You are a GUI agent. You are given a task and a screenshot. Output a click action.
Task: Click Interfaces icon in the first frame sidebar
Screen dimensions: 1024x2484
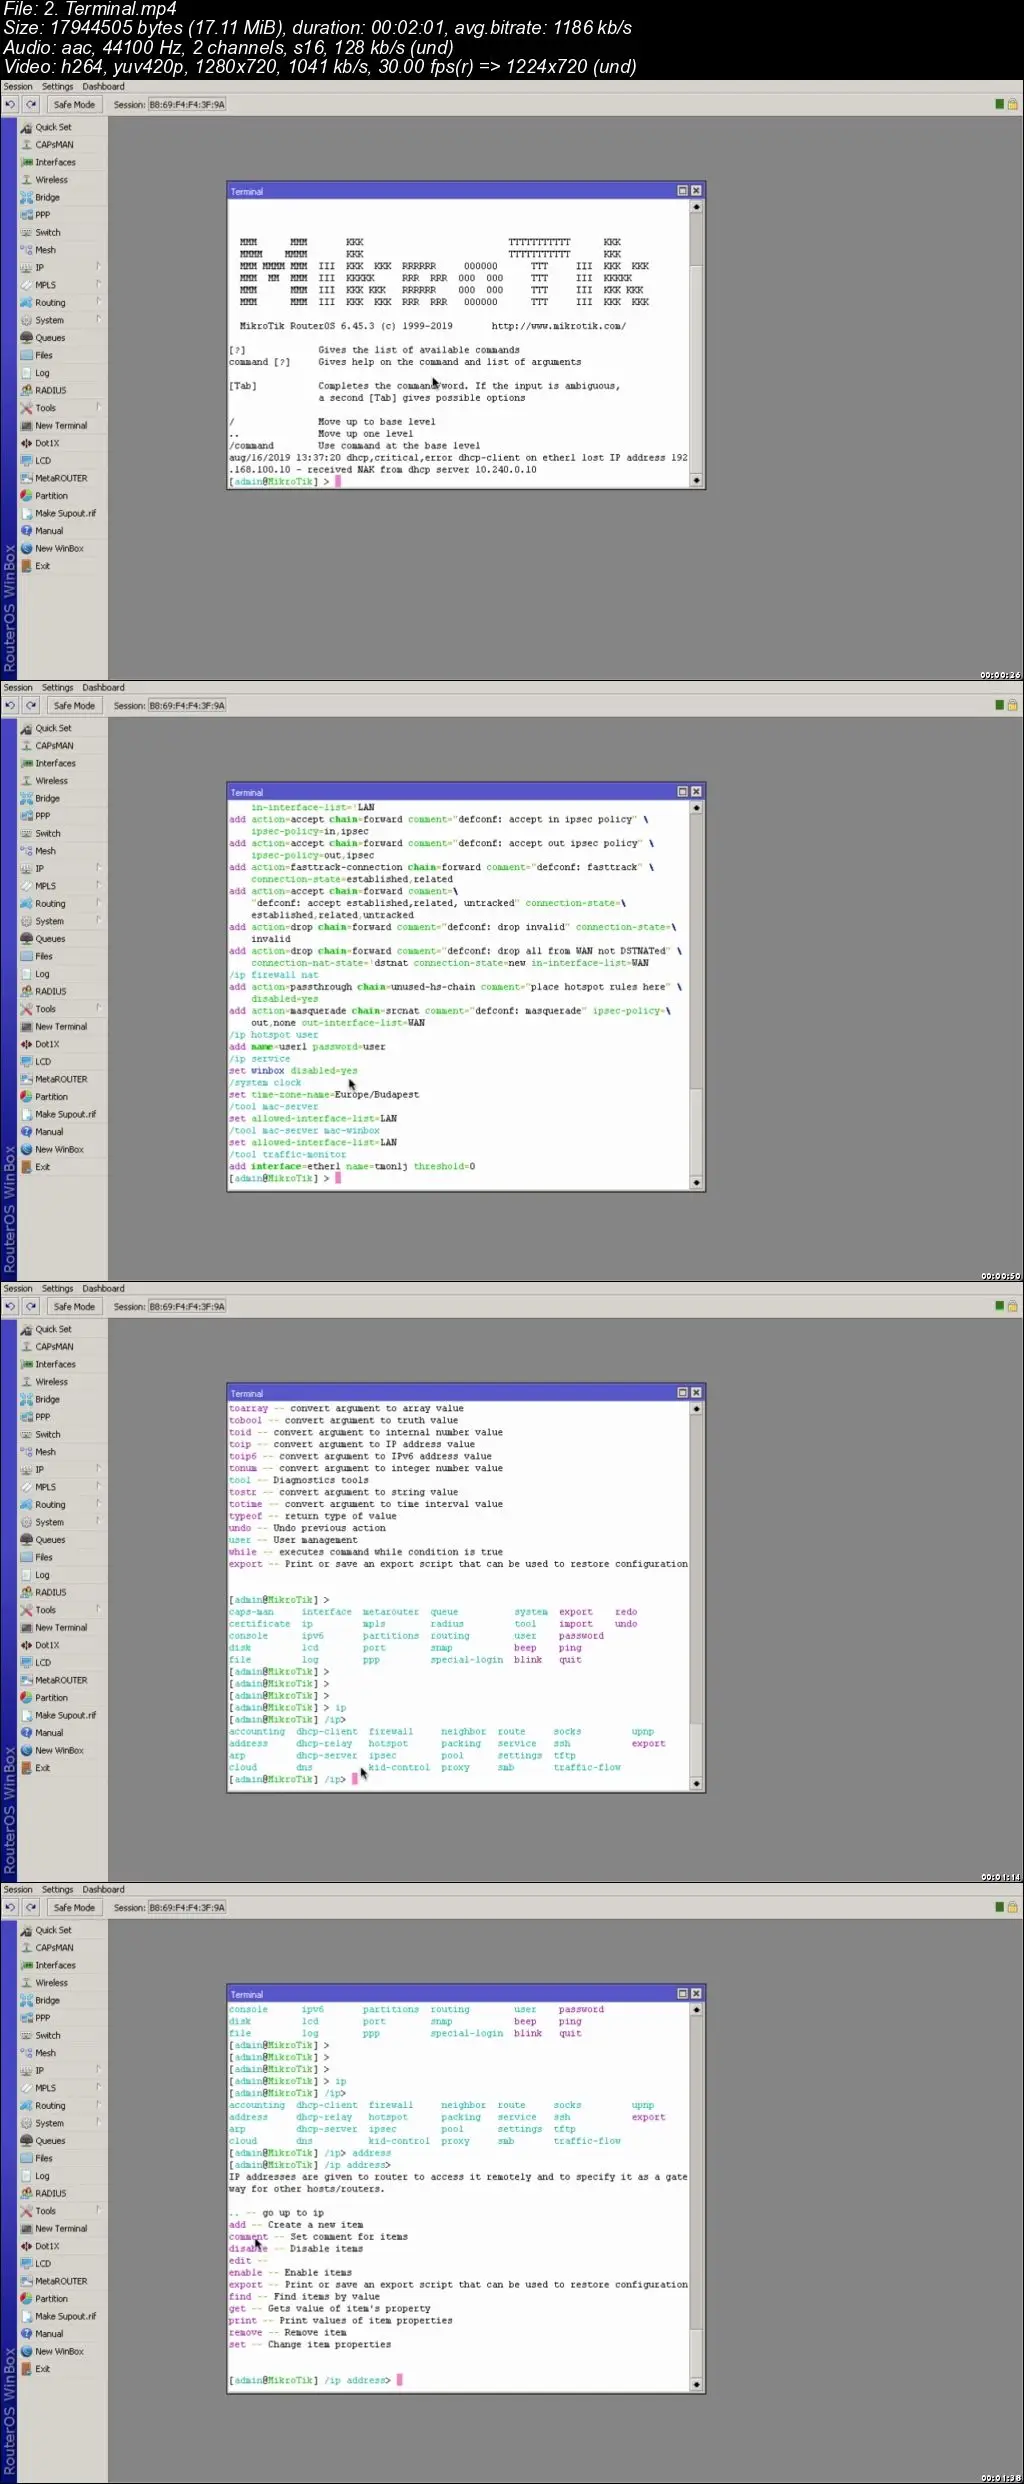click(27, 162)
